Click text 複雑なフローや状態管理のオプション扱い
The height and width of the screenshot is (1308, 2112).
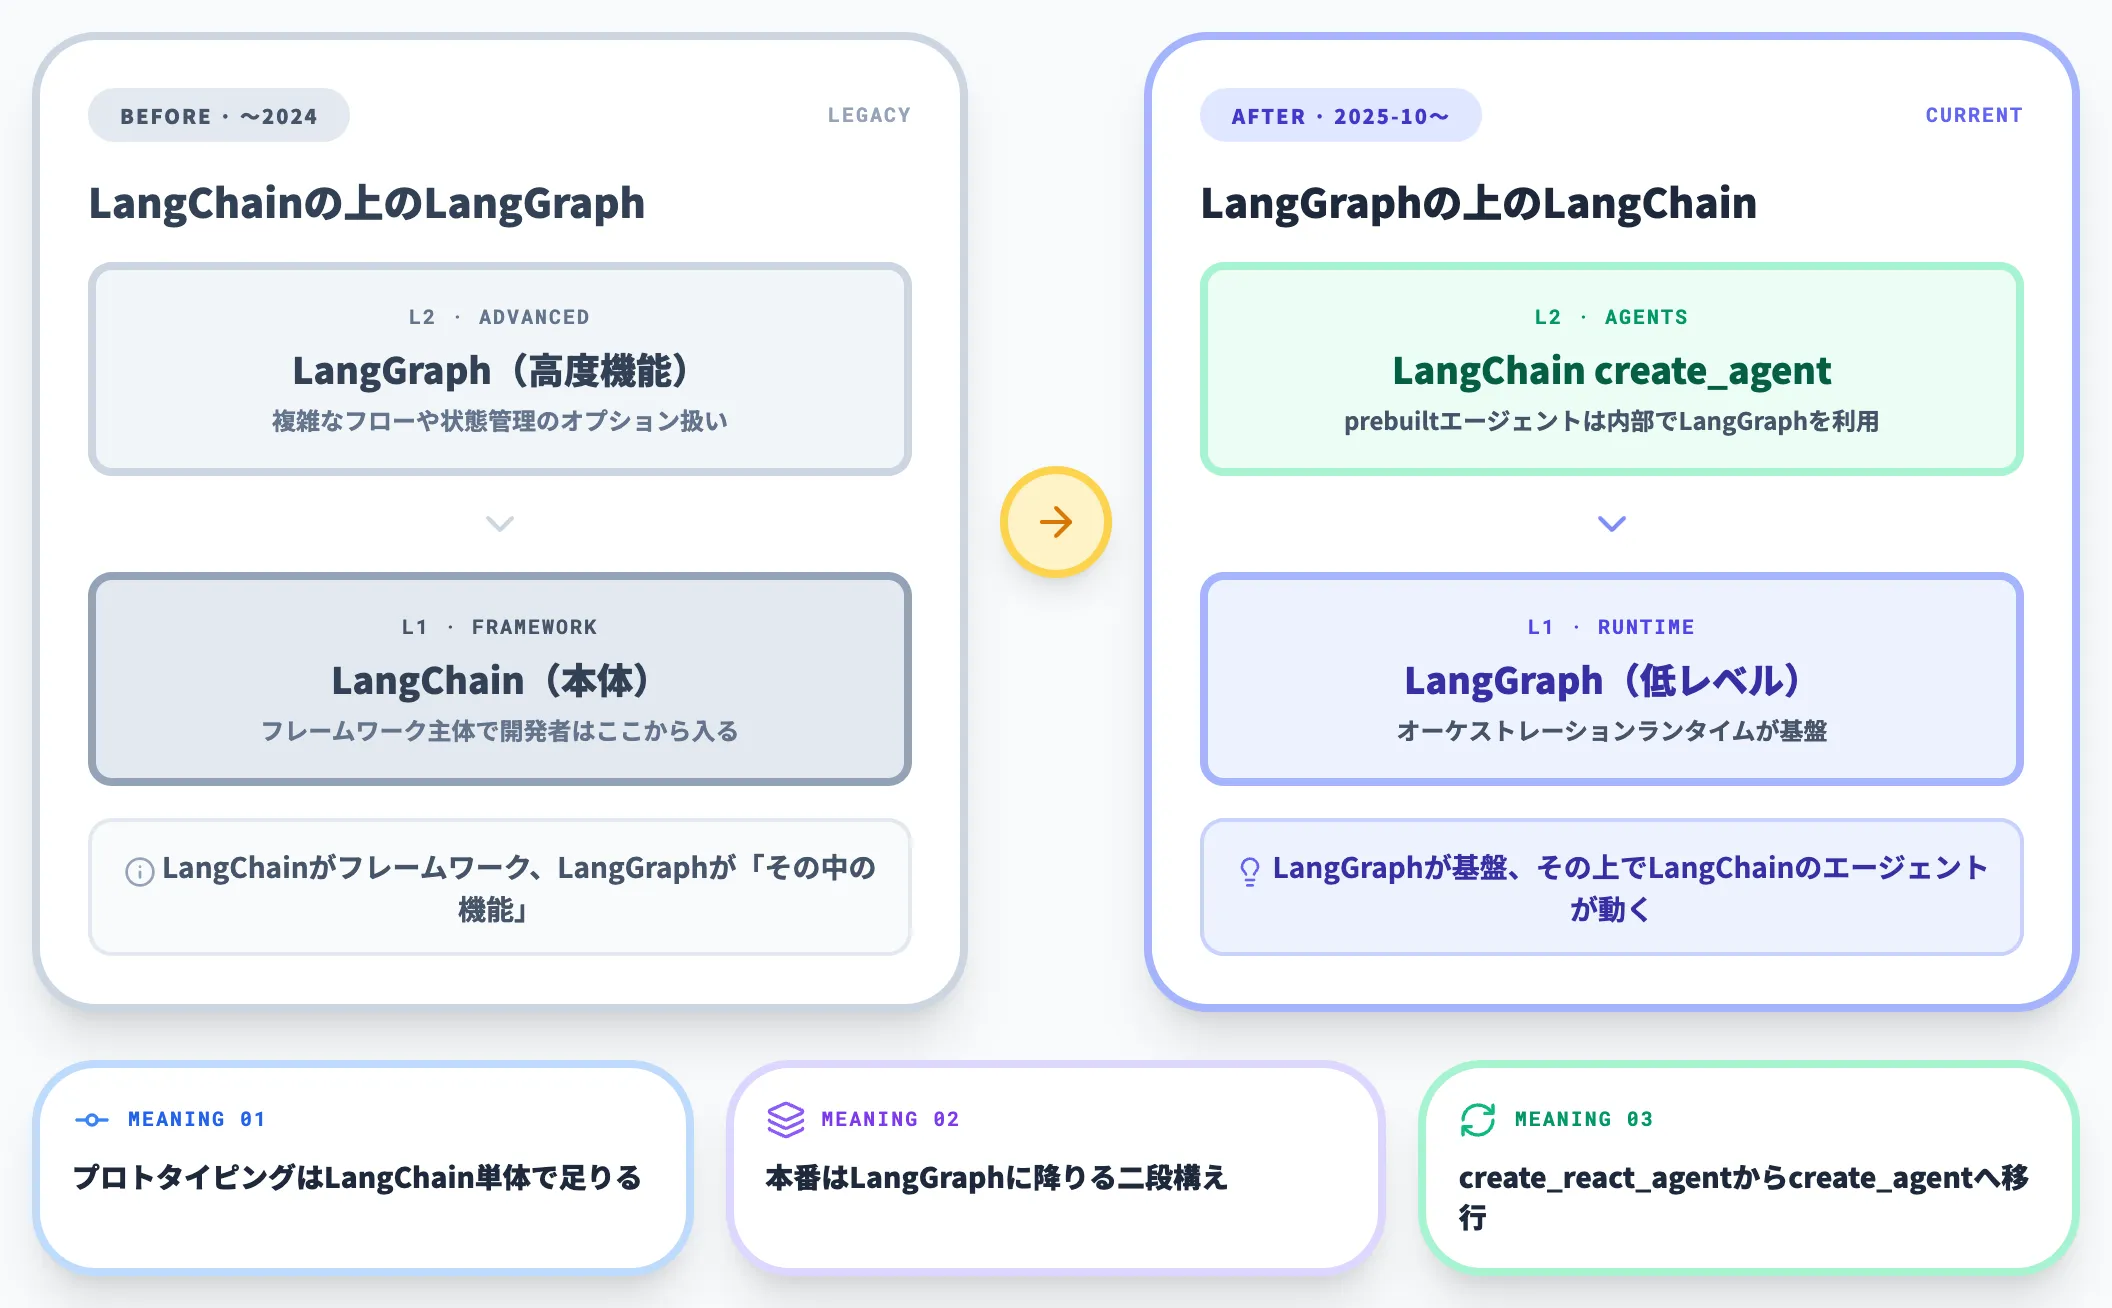[500, 421]
